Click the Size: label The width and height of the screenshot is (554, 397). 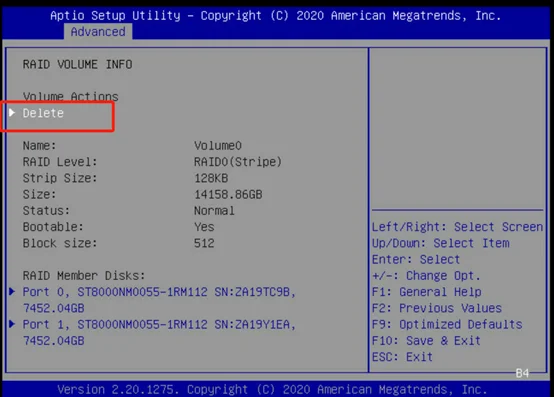tap(39, 194)
